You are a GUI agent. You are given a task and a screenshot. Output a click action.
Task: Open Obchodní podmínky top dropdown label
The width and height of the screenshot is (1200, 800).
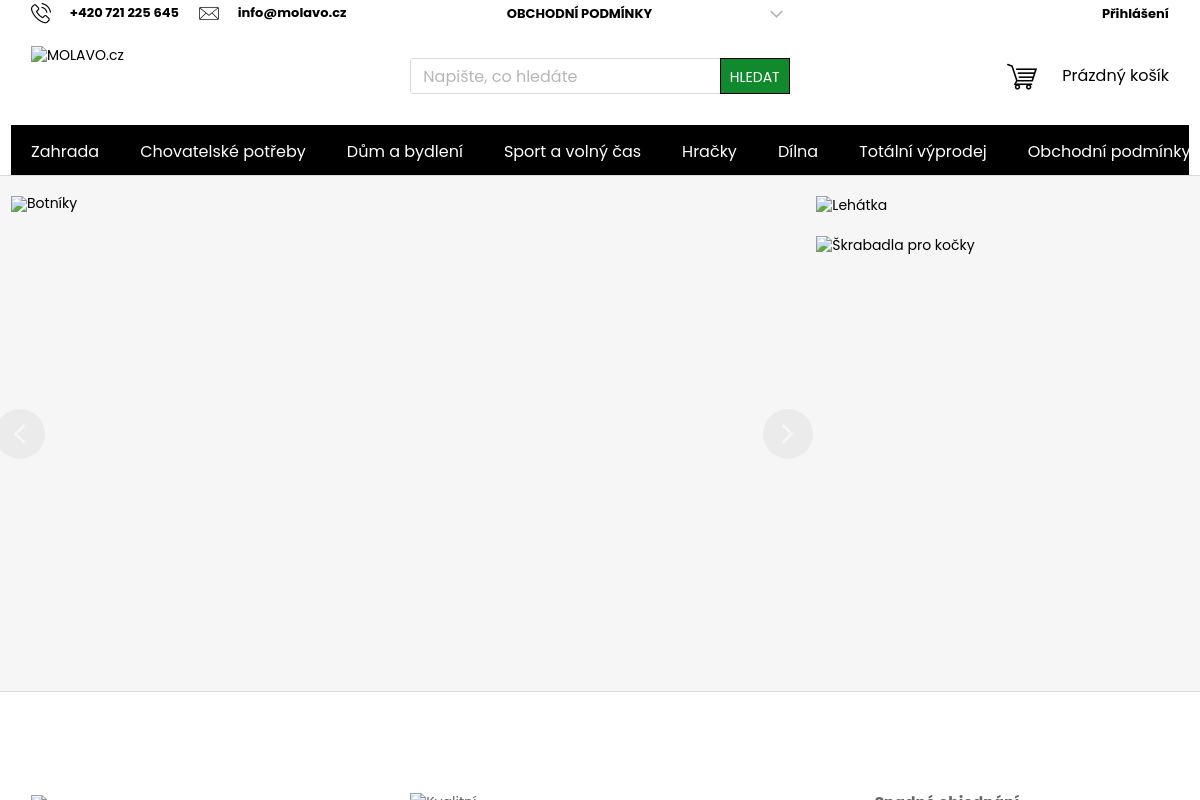tap(579, 14)
